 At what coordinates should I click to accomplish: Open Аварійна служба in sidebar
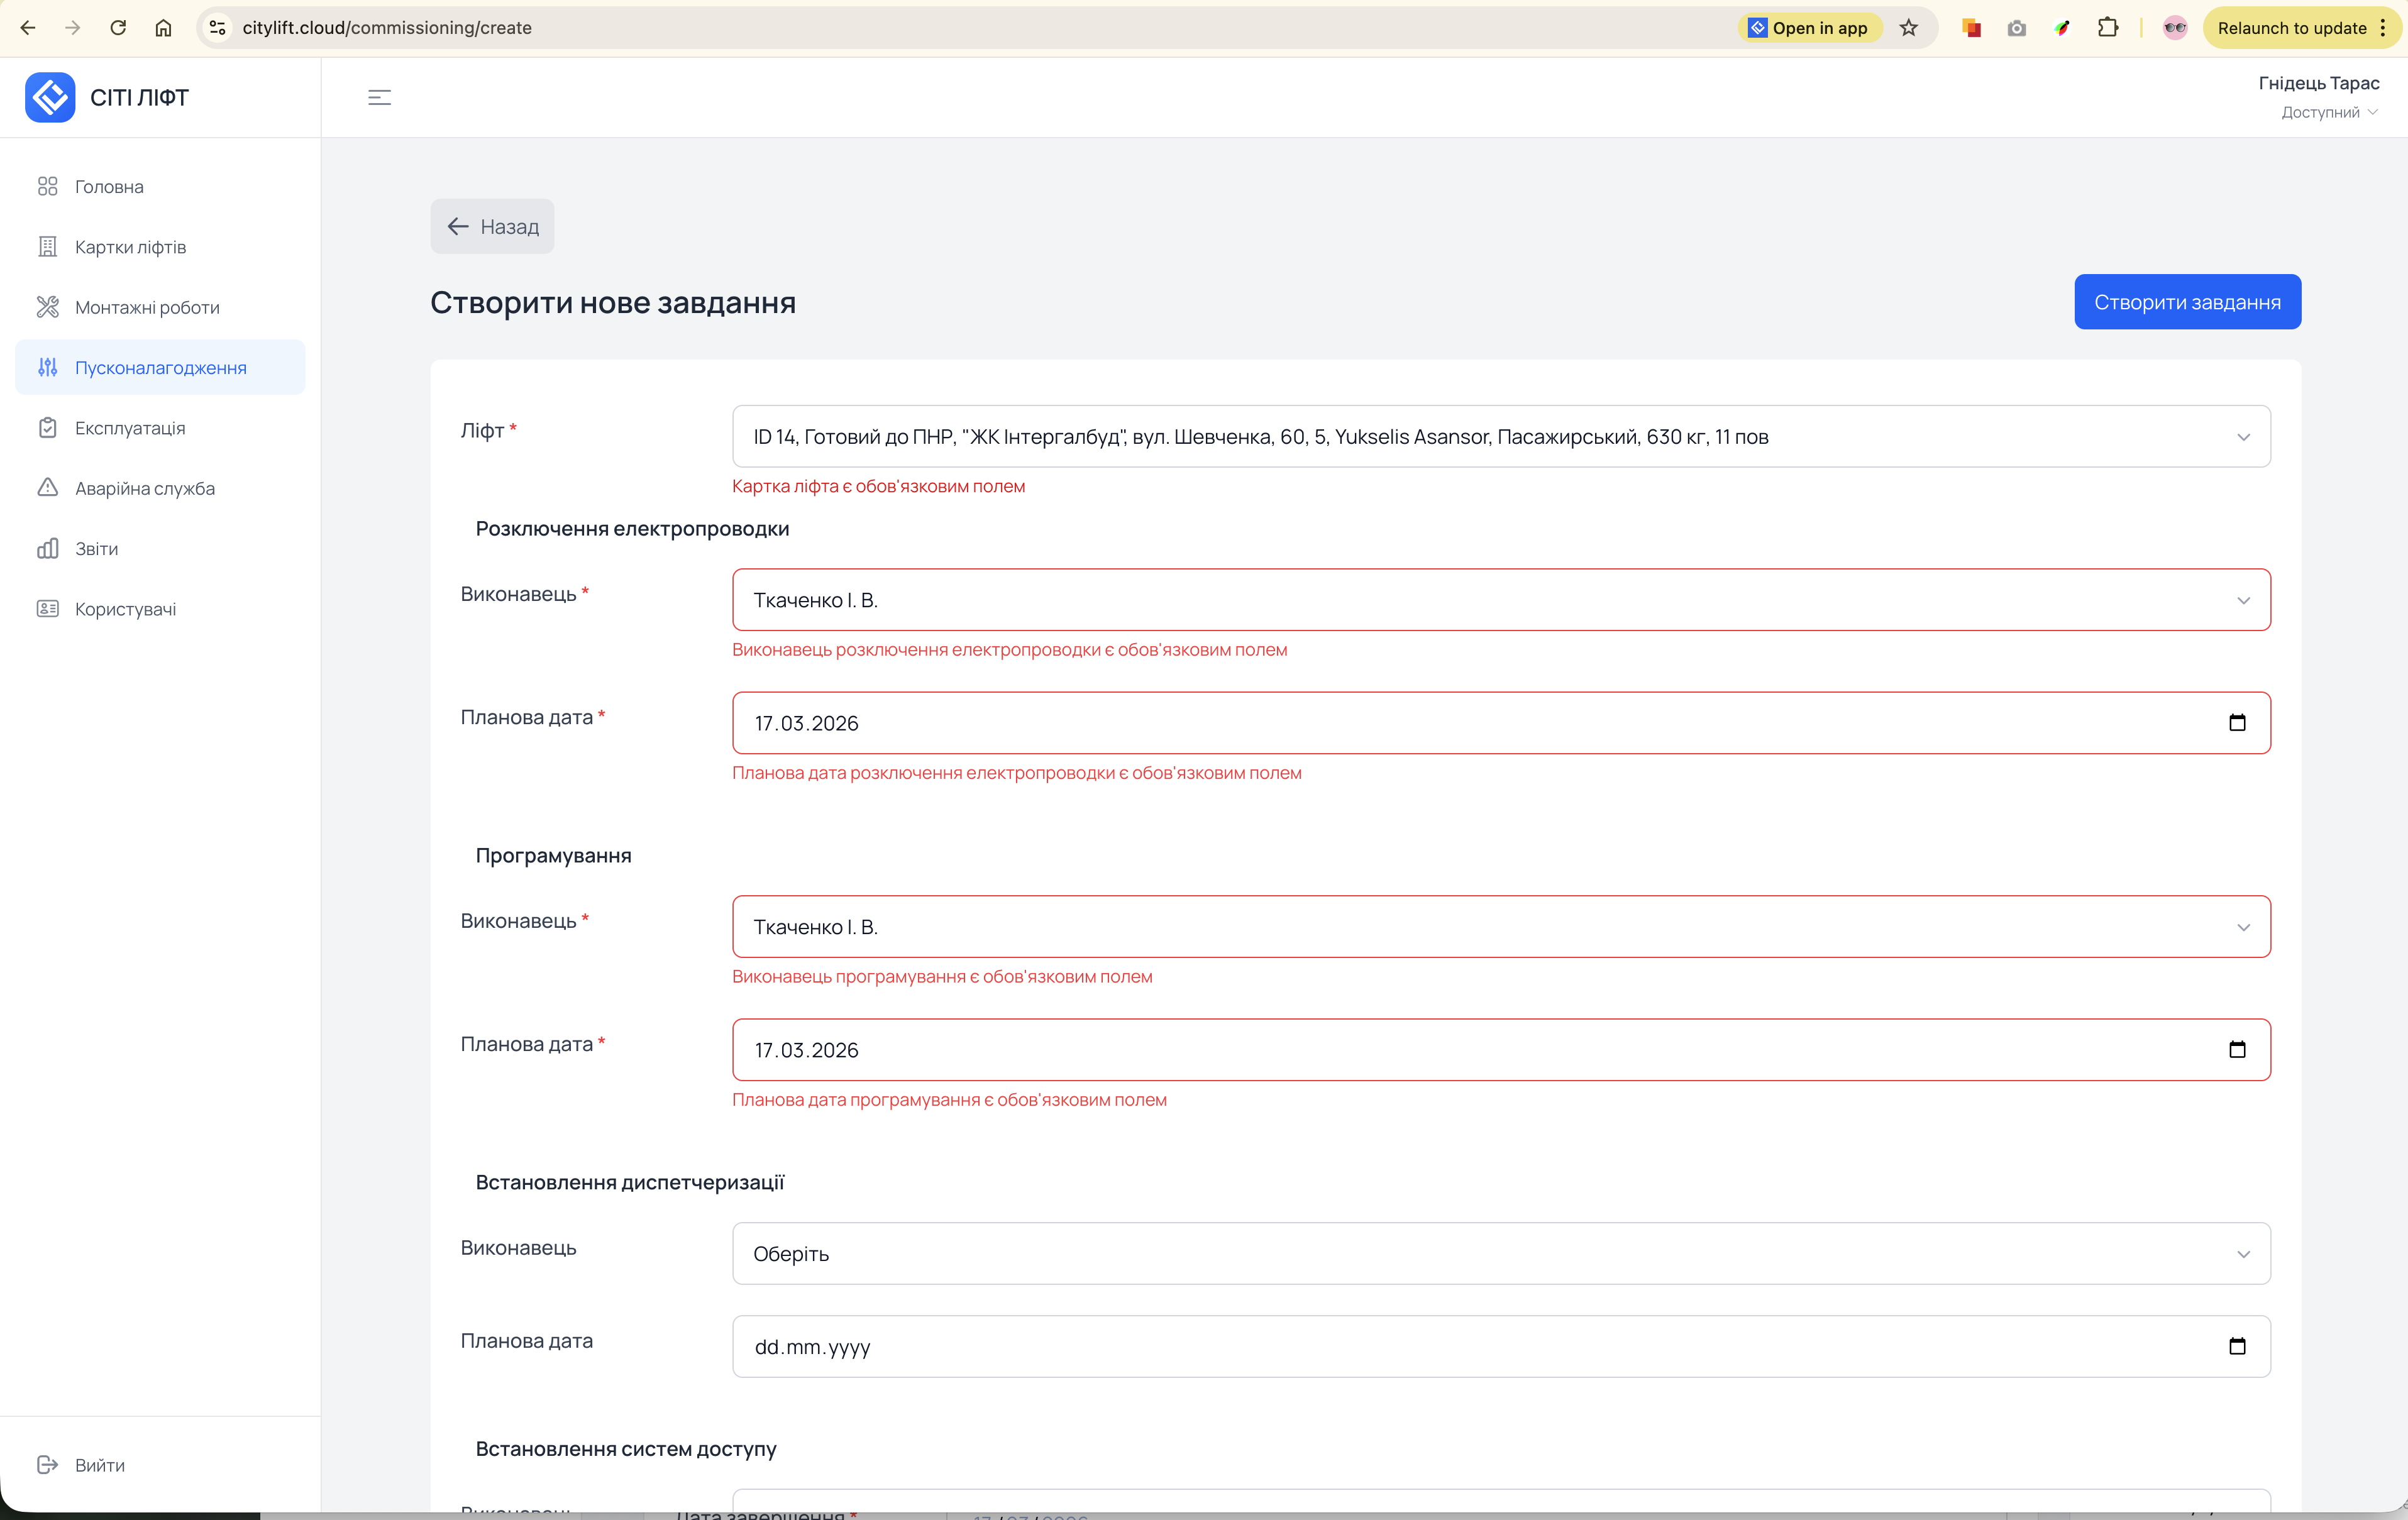coord(144,488)
